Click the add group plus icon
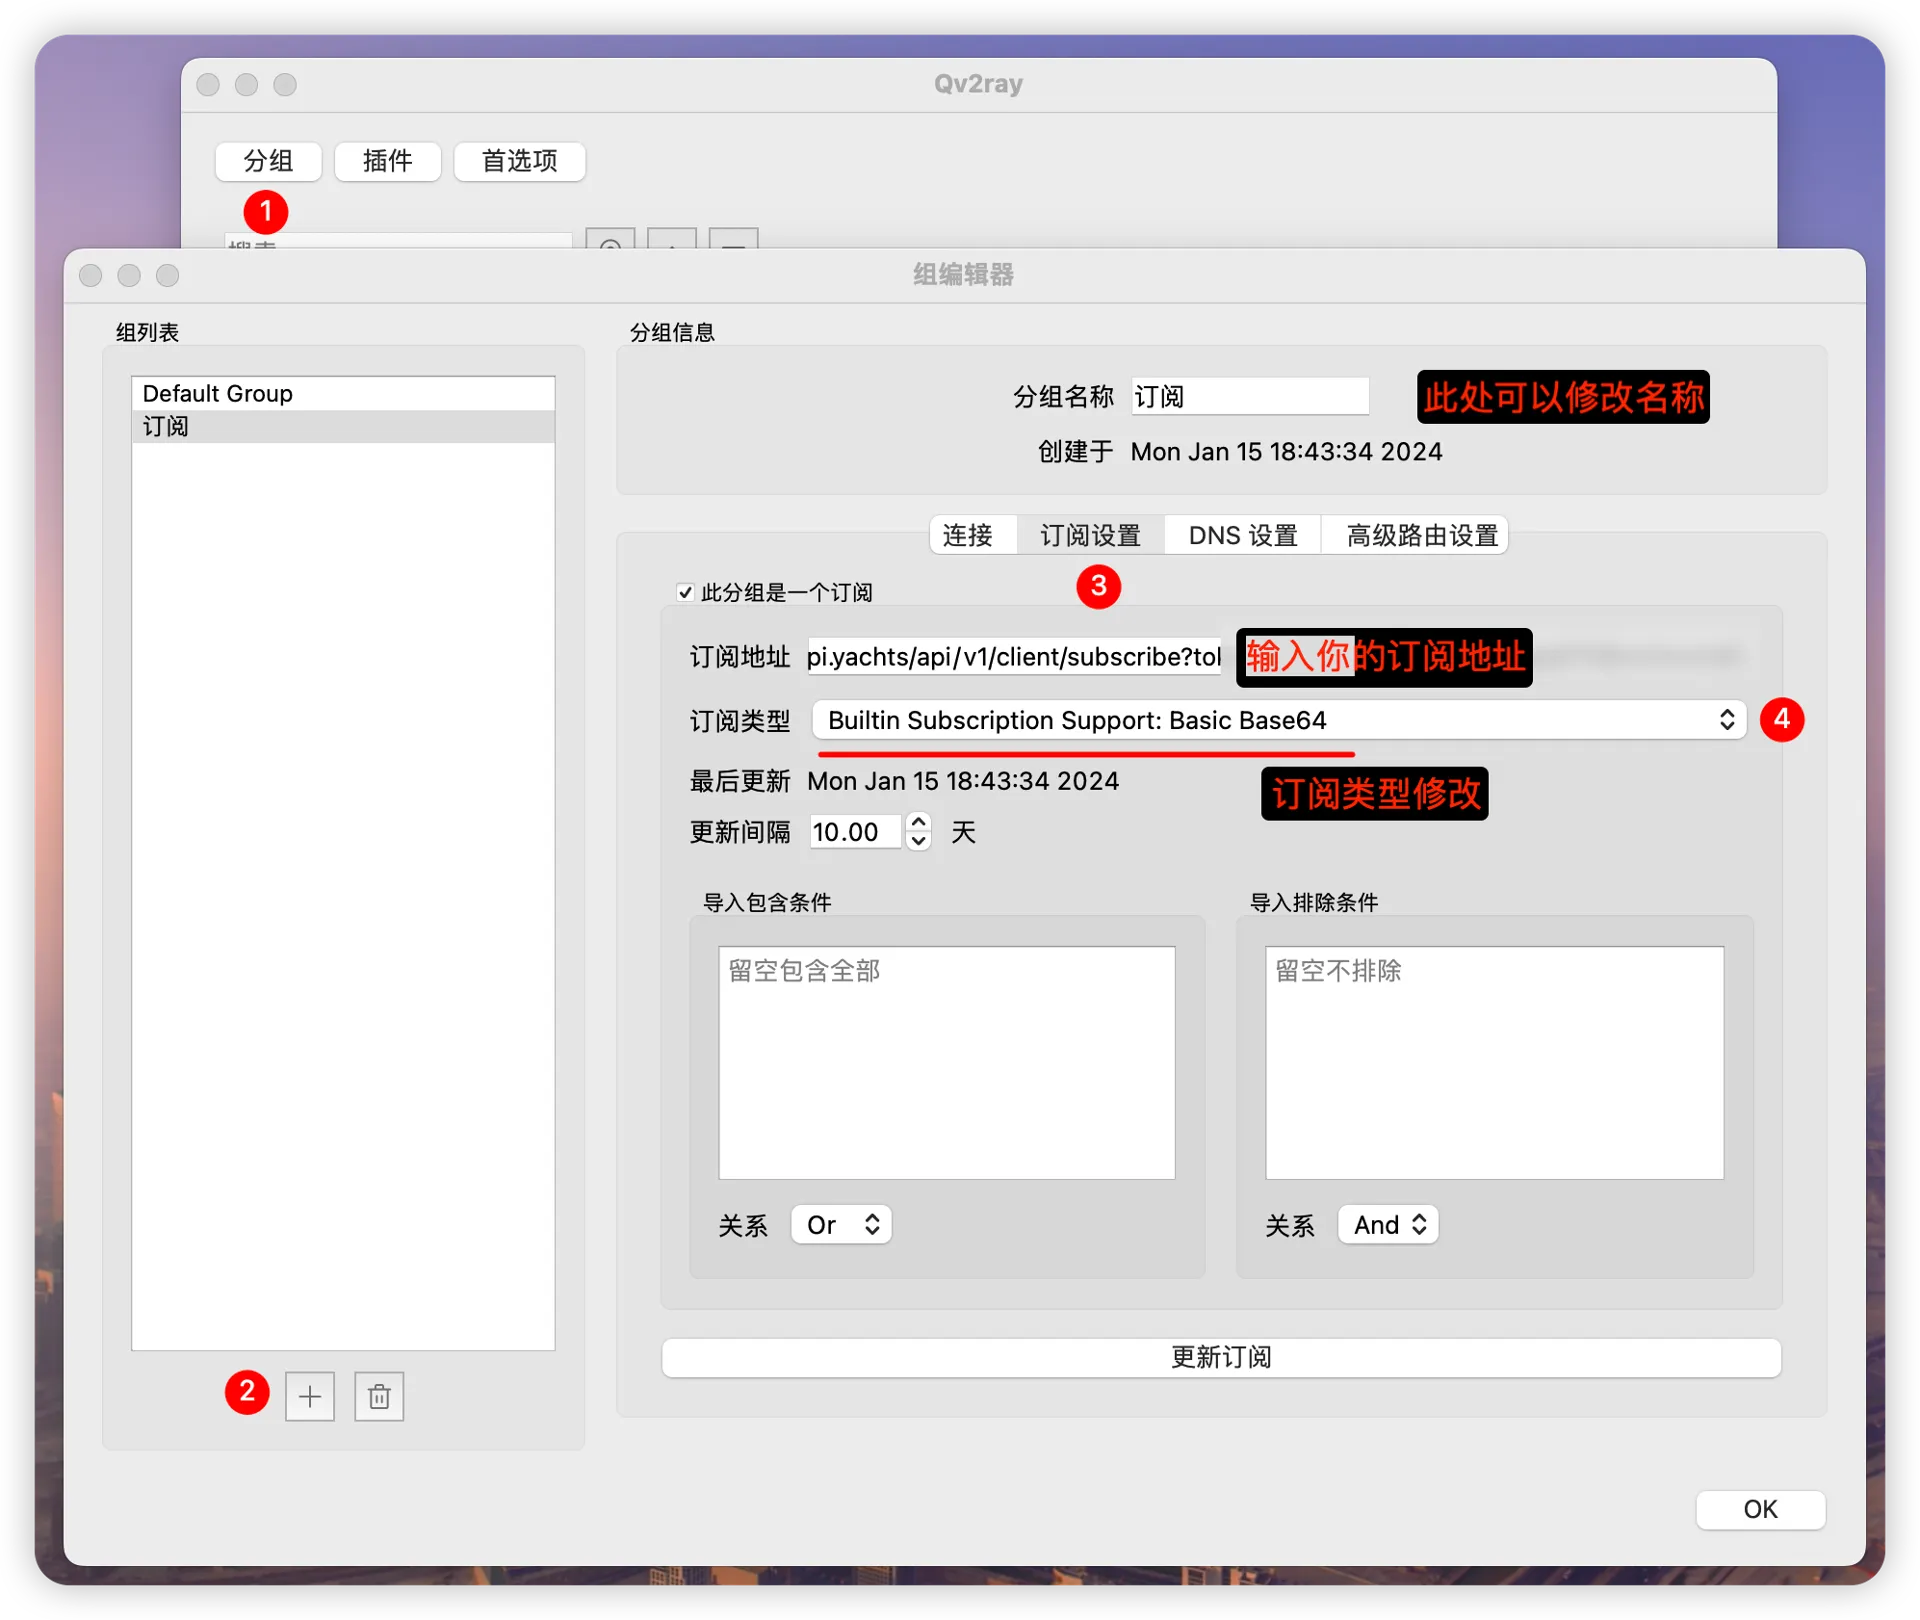1920x1620 pixels. pos(310,1397)
